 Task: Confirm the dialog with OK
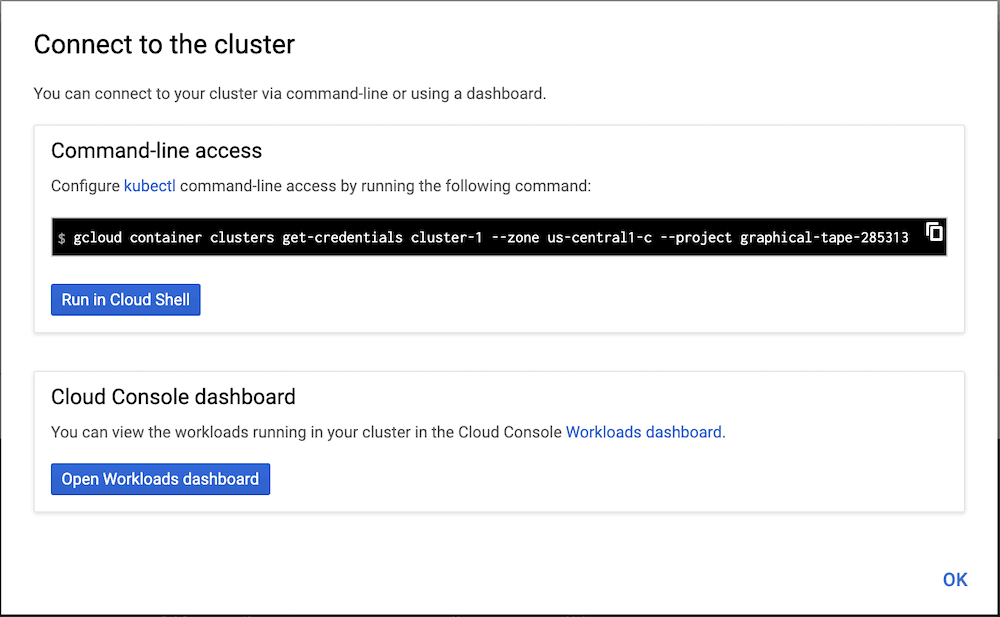tap(955, 579)
